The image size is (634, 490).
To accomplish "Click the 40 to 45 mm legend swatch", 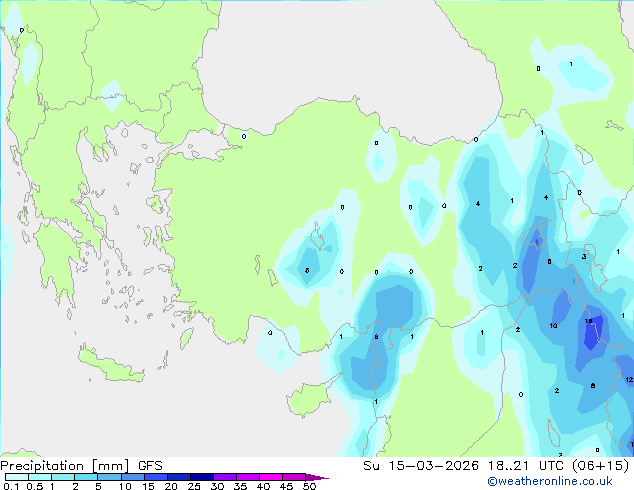I will pos(271,477).
